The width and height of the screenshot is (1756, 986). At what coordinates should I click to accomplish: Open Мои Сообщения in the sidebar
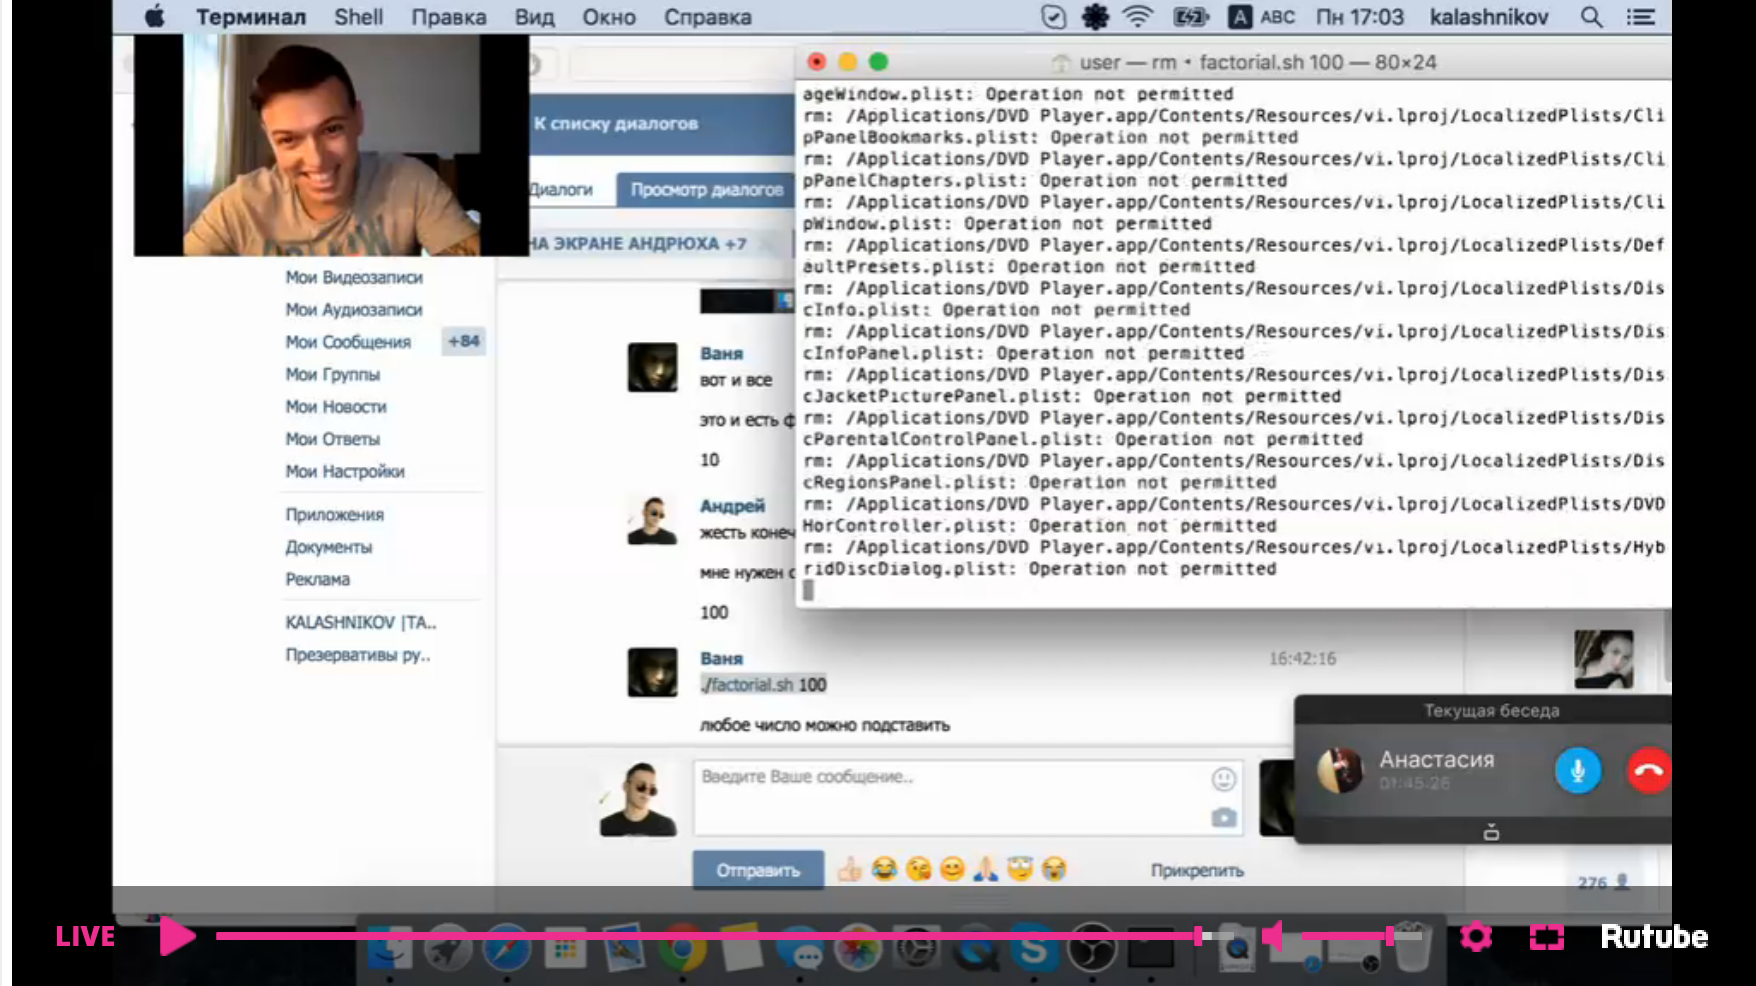(x=348, y=342)
